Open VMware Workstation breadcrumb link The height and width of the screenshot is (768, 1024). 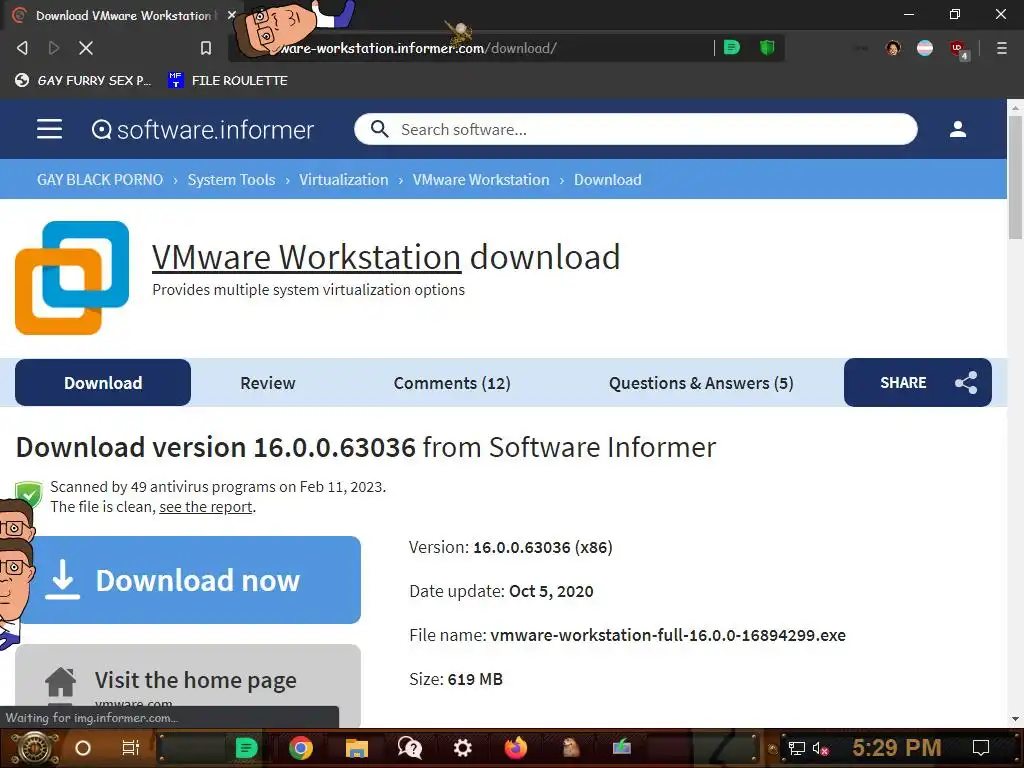481,180
